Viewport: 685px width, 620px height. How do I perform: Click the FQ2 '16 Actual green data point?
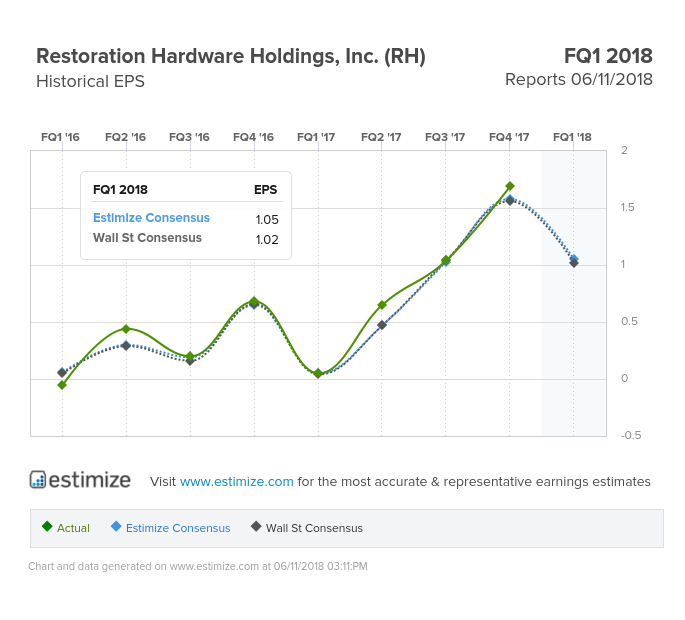click(x=126, y=329)
